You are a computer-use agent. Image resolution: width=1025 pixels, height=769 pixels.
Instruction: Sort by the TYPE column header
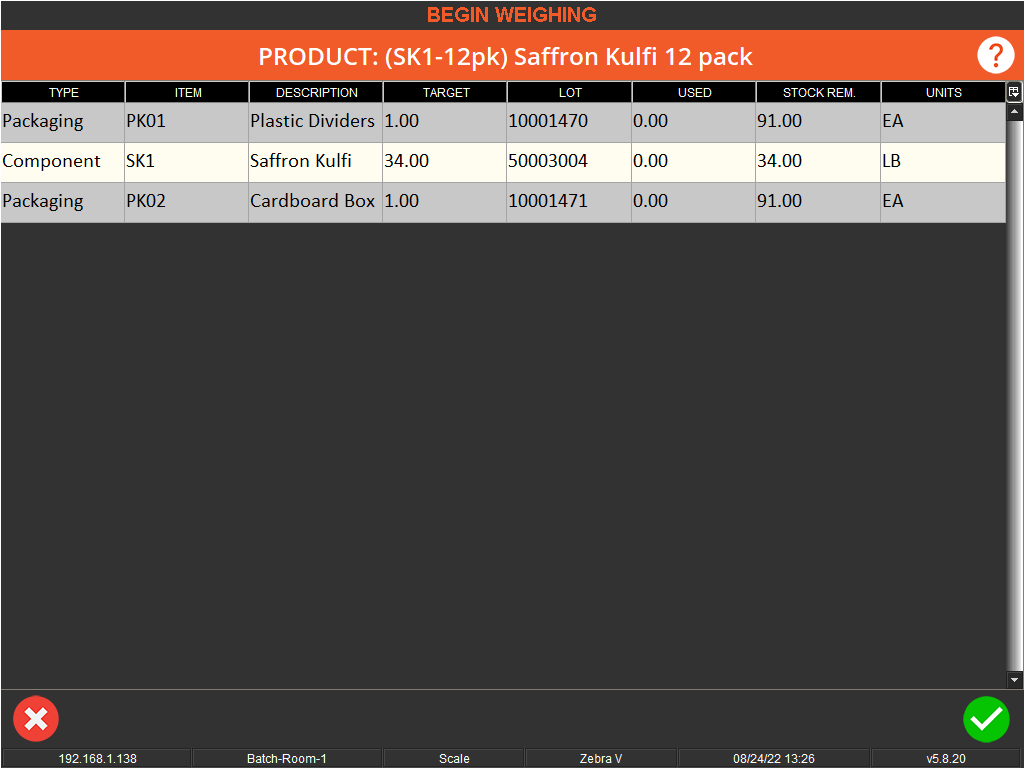point(63,92)
